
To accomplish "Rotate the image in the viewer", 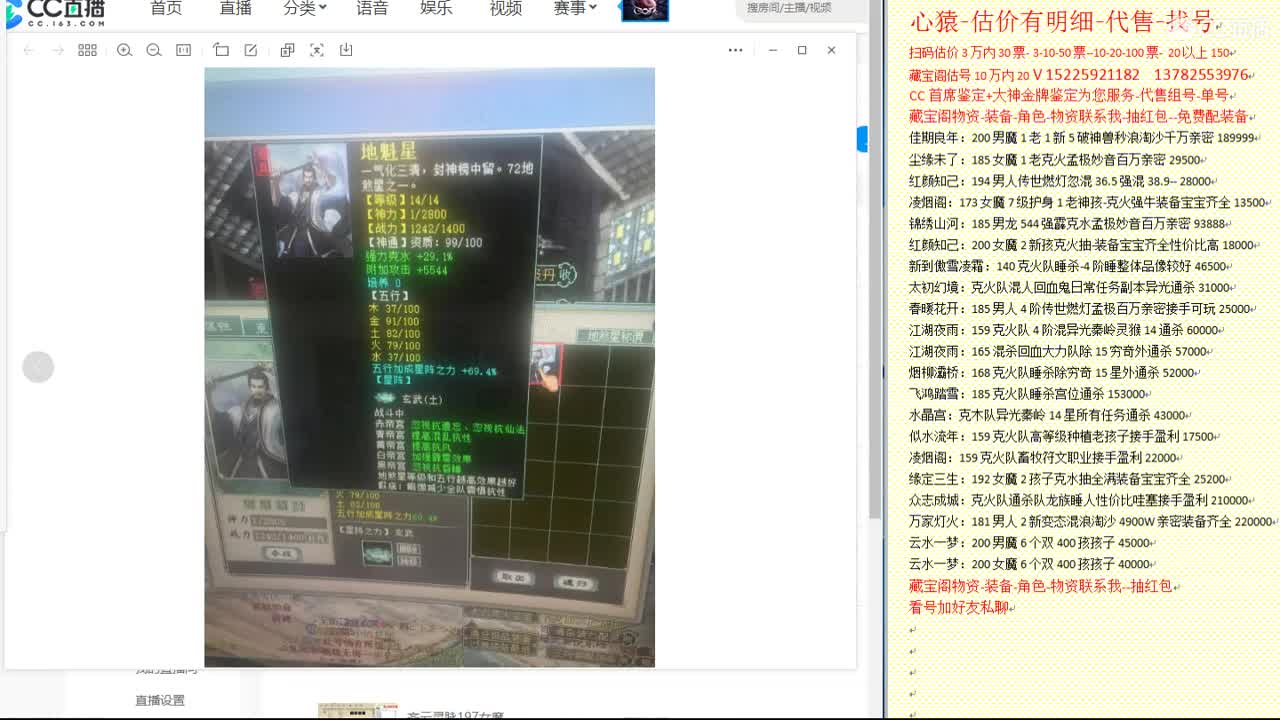I will pyautogui.click(x=221, y=50).
